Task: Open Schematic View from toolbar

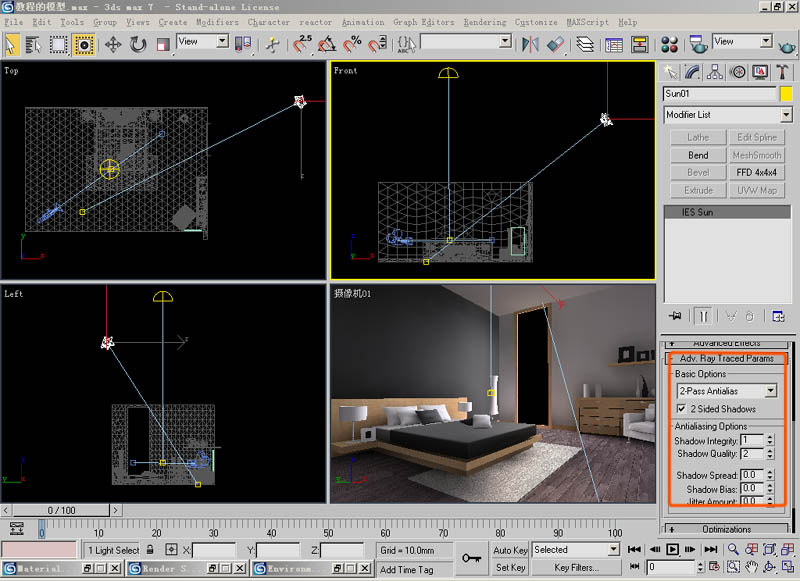Action: [x=639, y=45]
